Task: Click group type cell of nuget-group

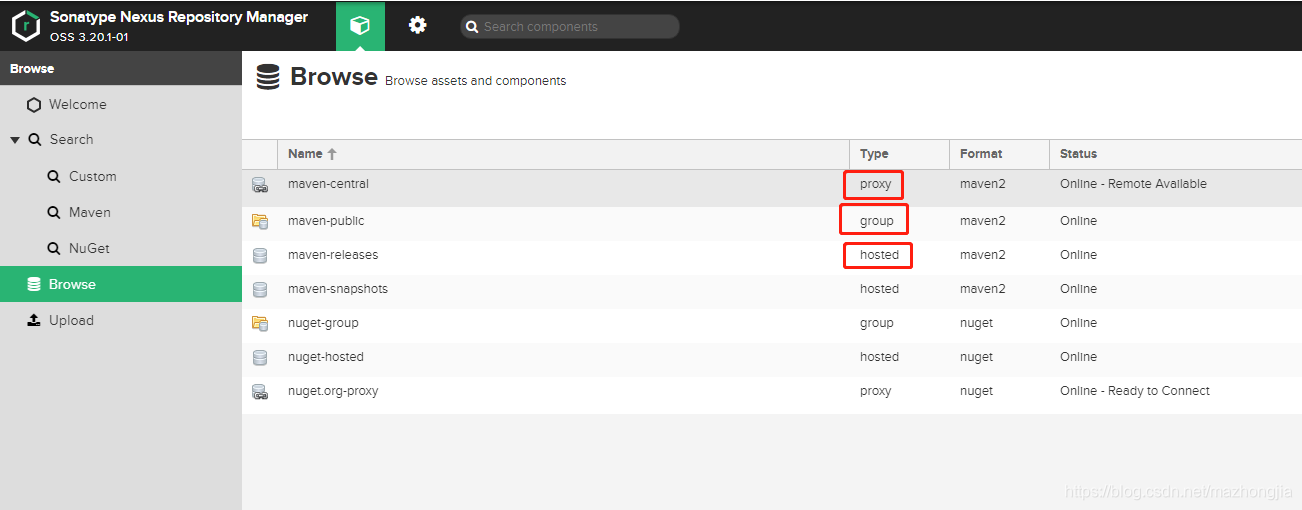Action: click(877, 323)
